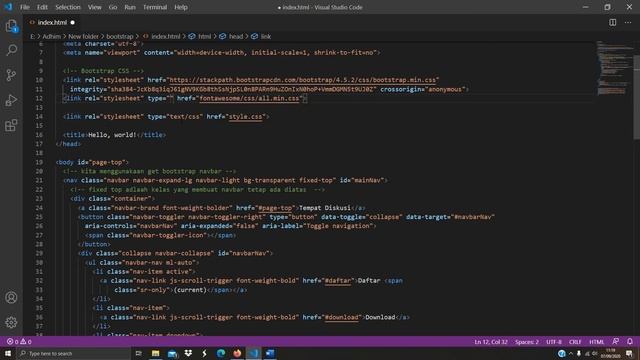
Task: Switch to Visual Studio Code taskbar icon
Action: click(253, 353)
